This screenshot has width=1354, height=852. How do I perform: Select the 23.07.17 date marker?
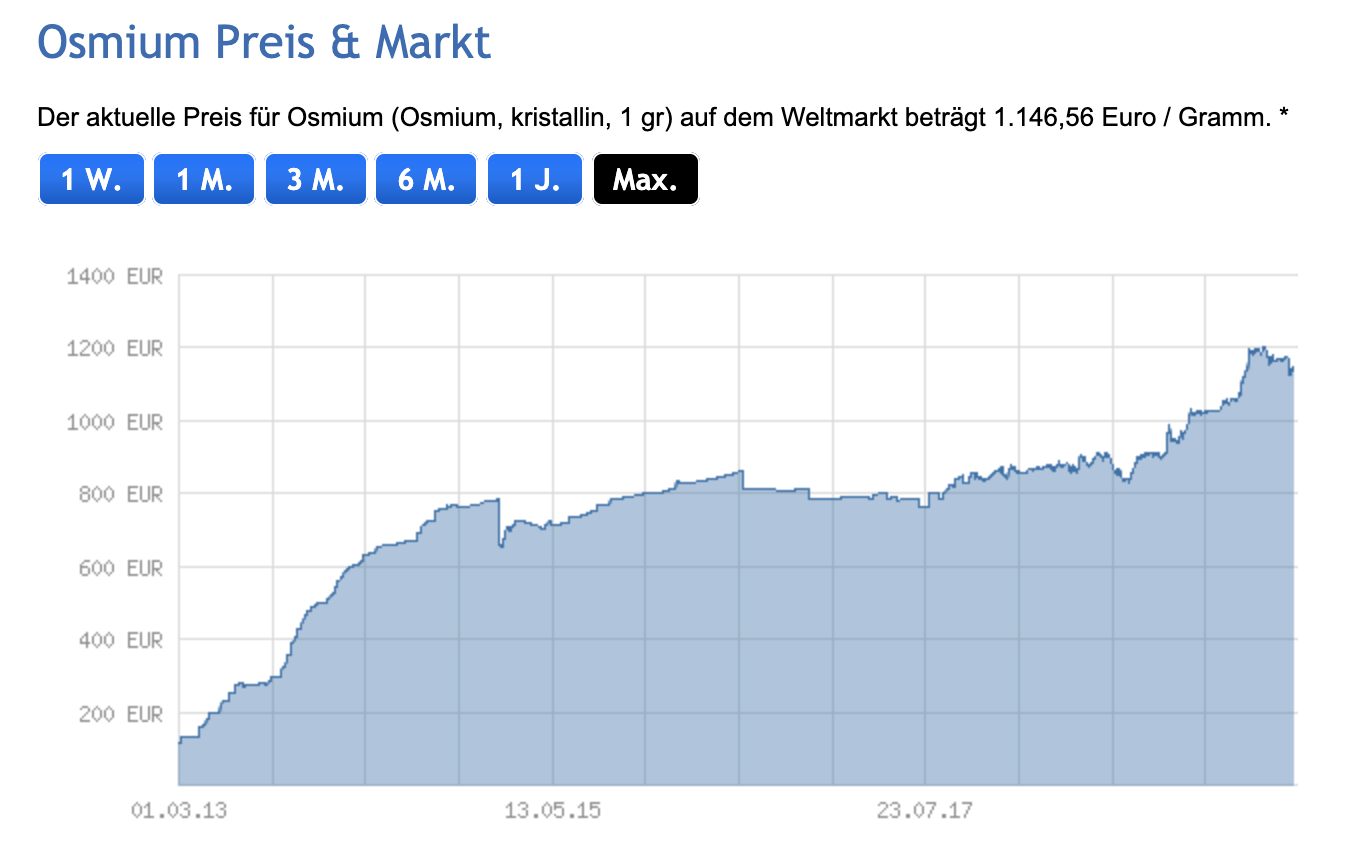pos(925,810)
